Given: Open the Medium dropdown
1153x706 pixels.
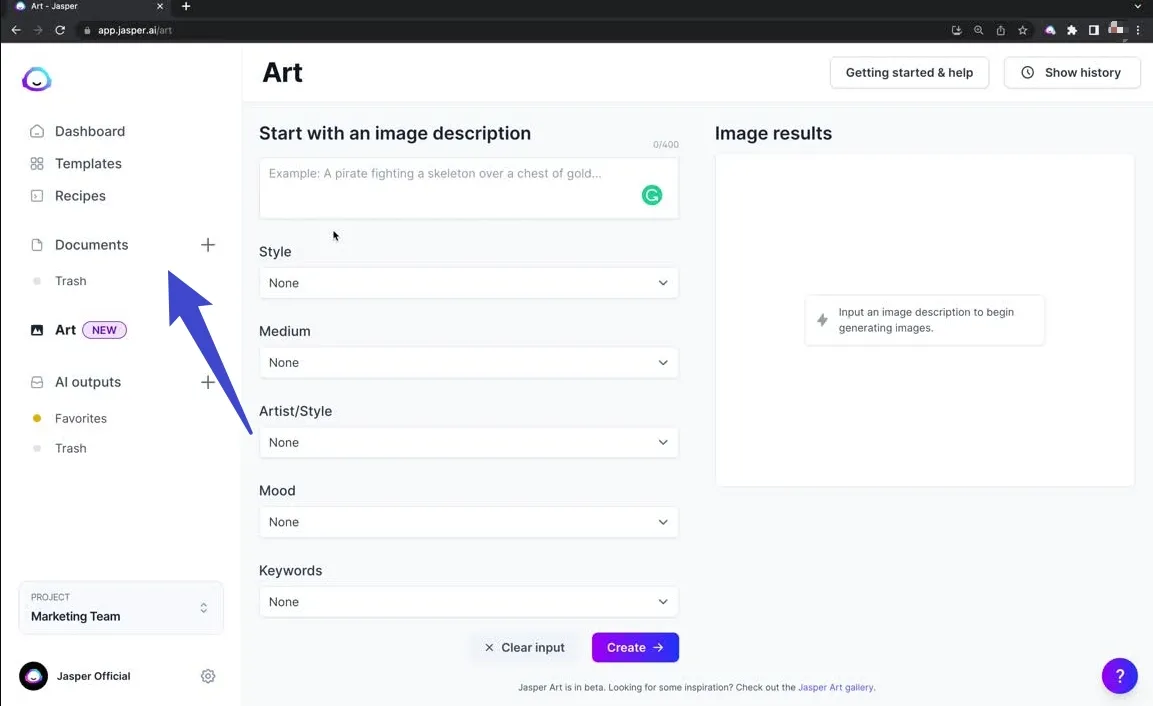Looking at the screenshot, I should point(468,363).
